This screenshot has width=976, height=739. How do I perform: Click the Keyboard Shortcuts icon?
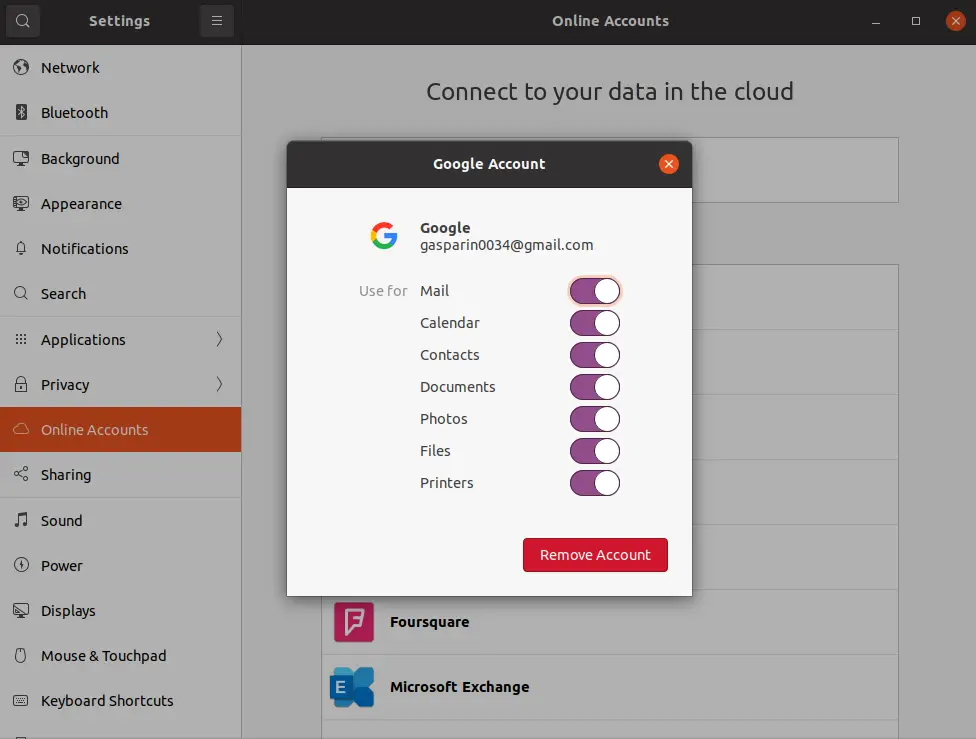[x=21, y=700]
